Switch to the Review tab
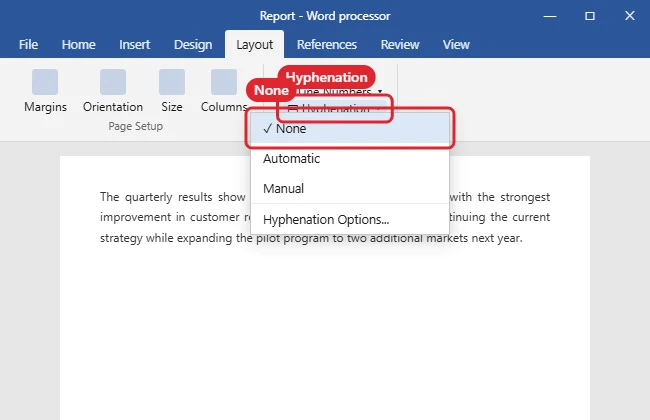The height and width of the screenshot is (420, 650). pos(400,44)
